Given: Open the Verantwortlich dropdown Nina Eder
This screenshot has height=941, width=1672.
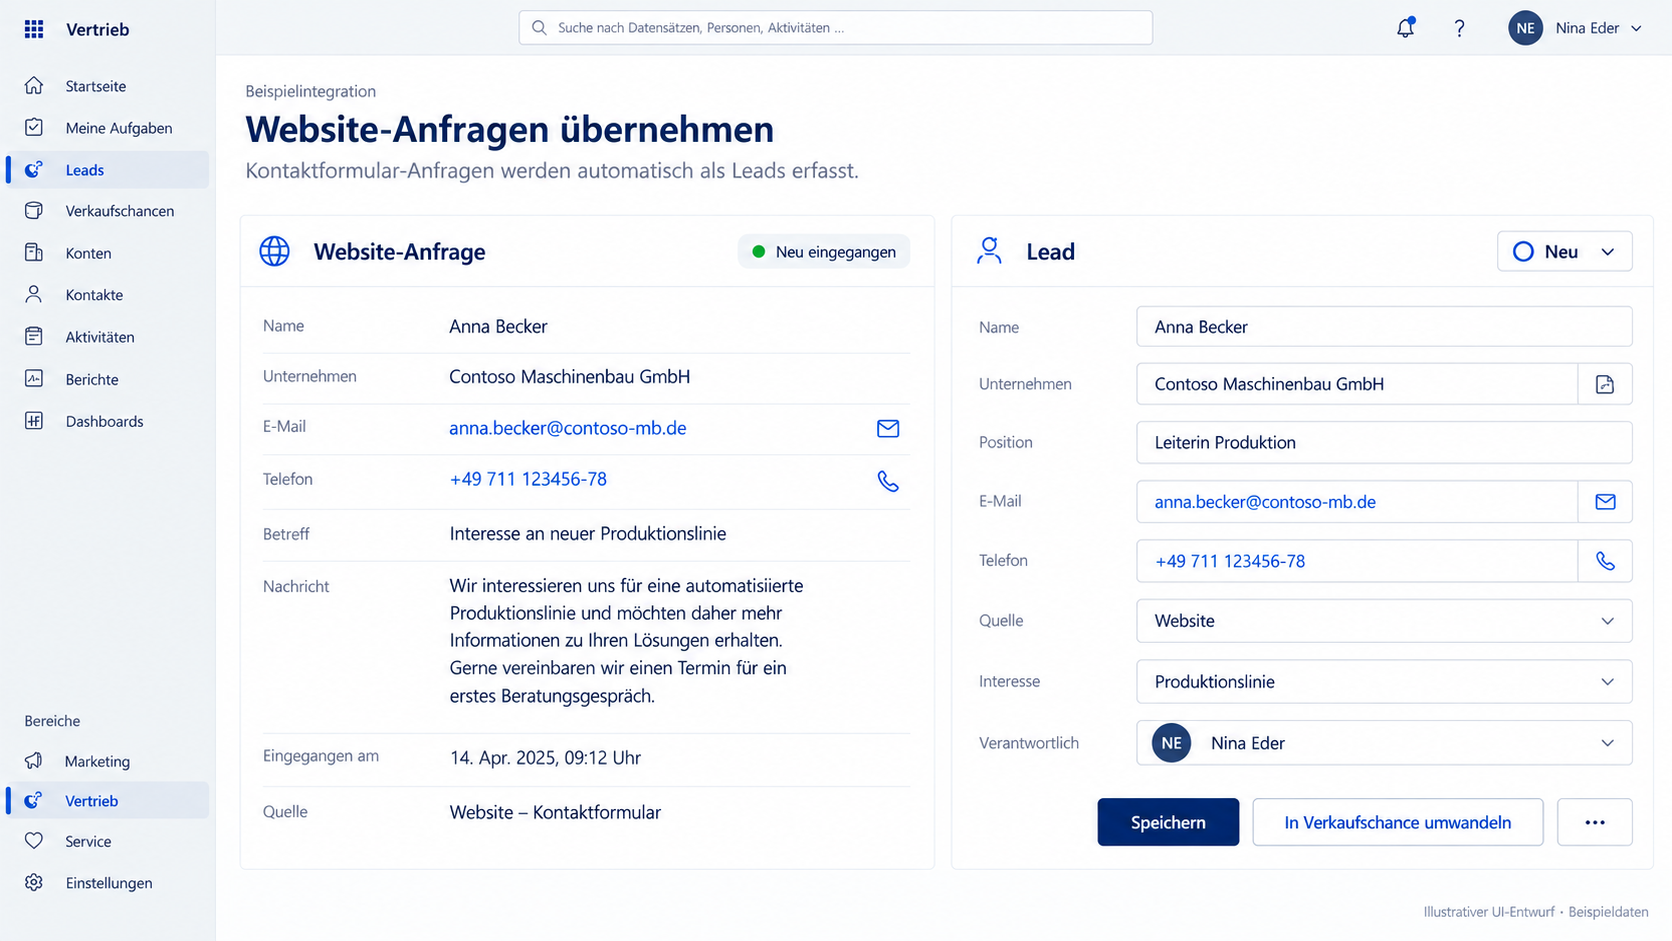Looking at the screenshot, I should [1384, 743].
